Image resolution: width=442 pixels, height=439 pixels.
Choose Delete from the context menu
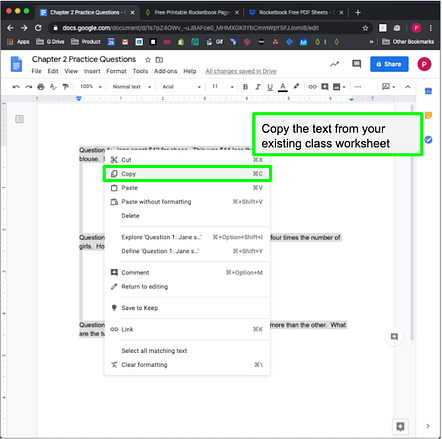pos(187,216)
